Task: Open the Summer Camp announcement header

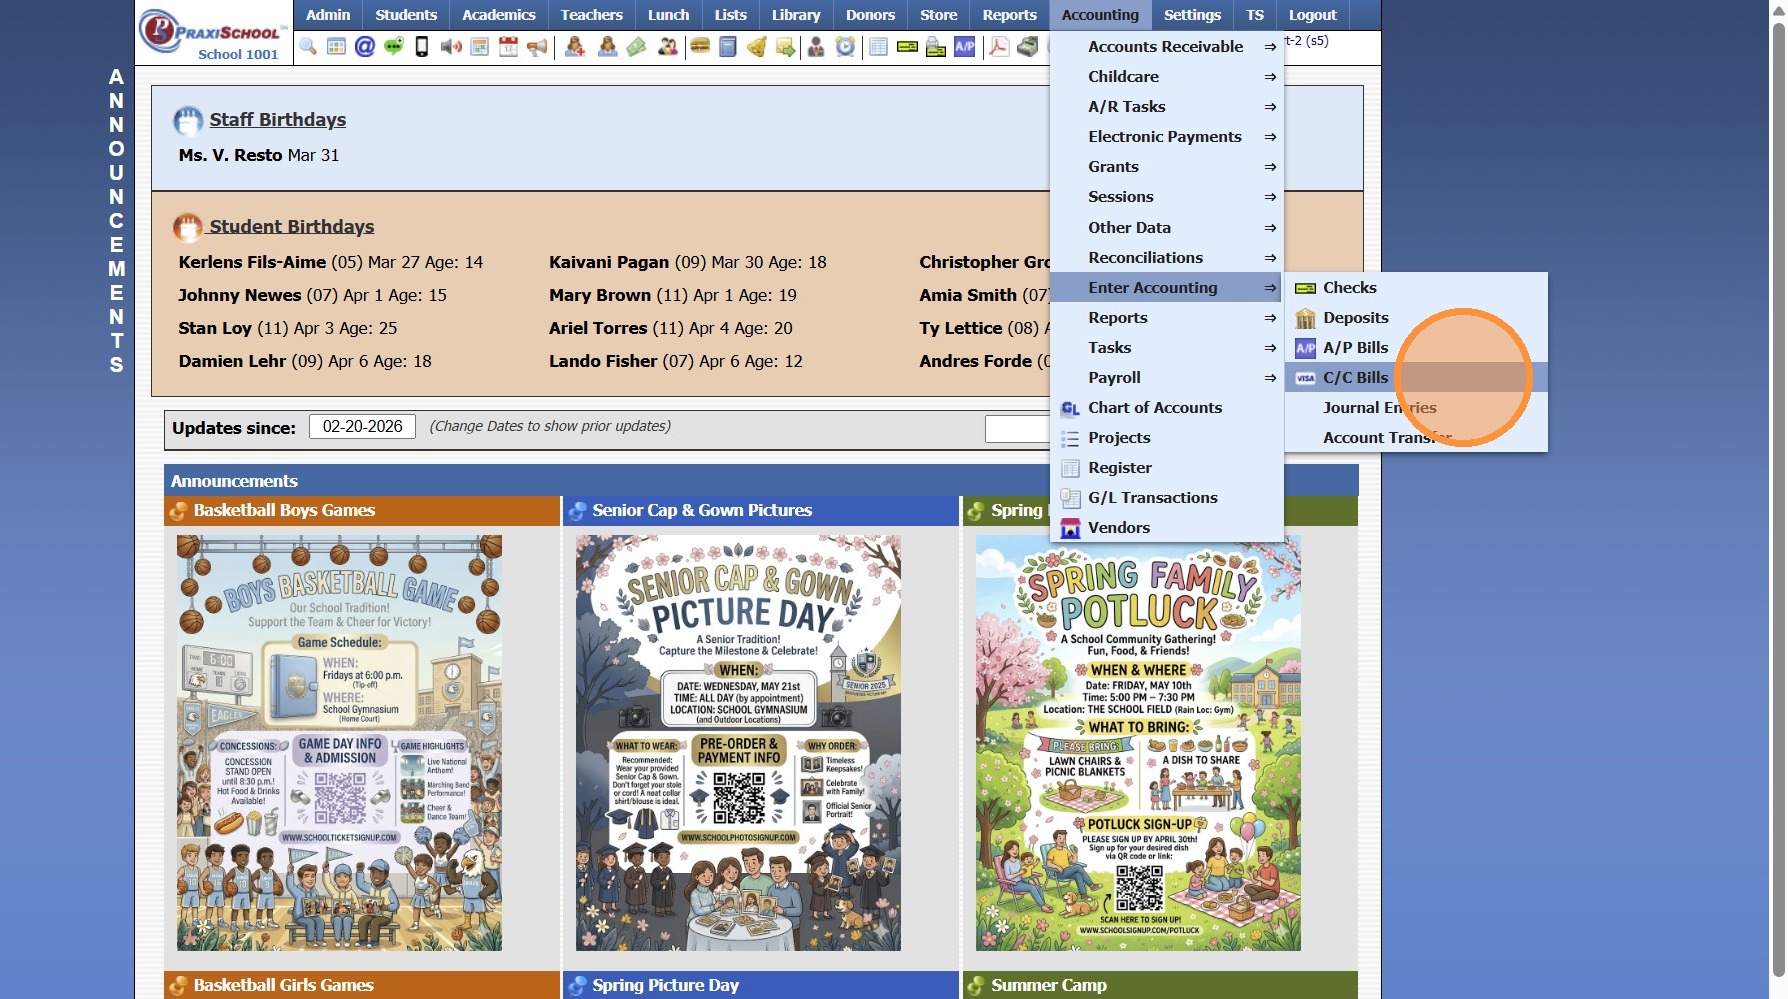Action: tap(1160, 985)
